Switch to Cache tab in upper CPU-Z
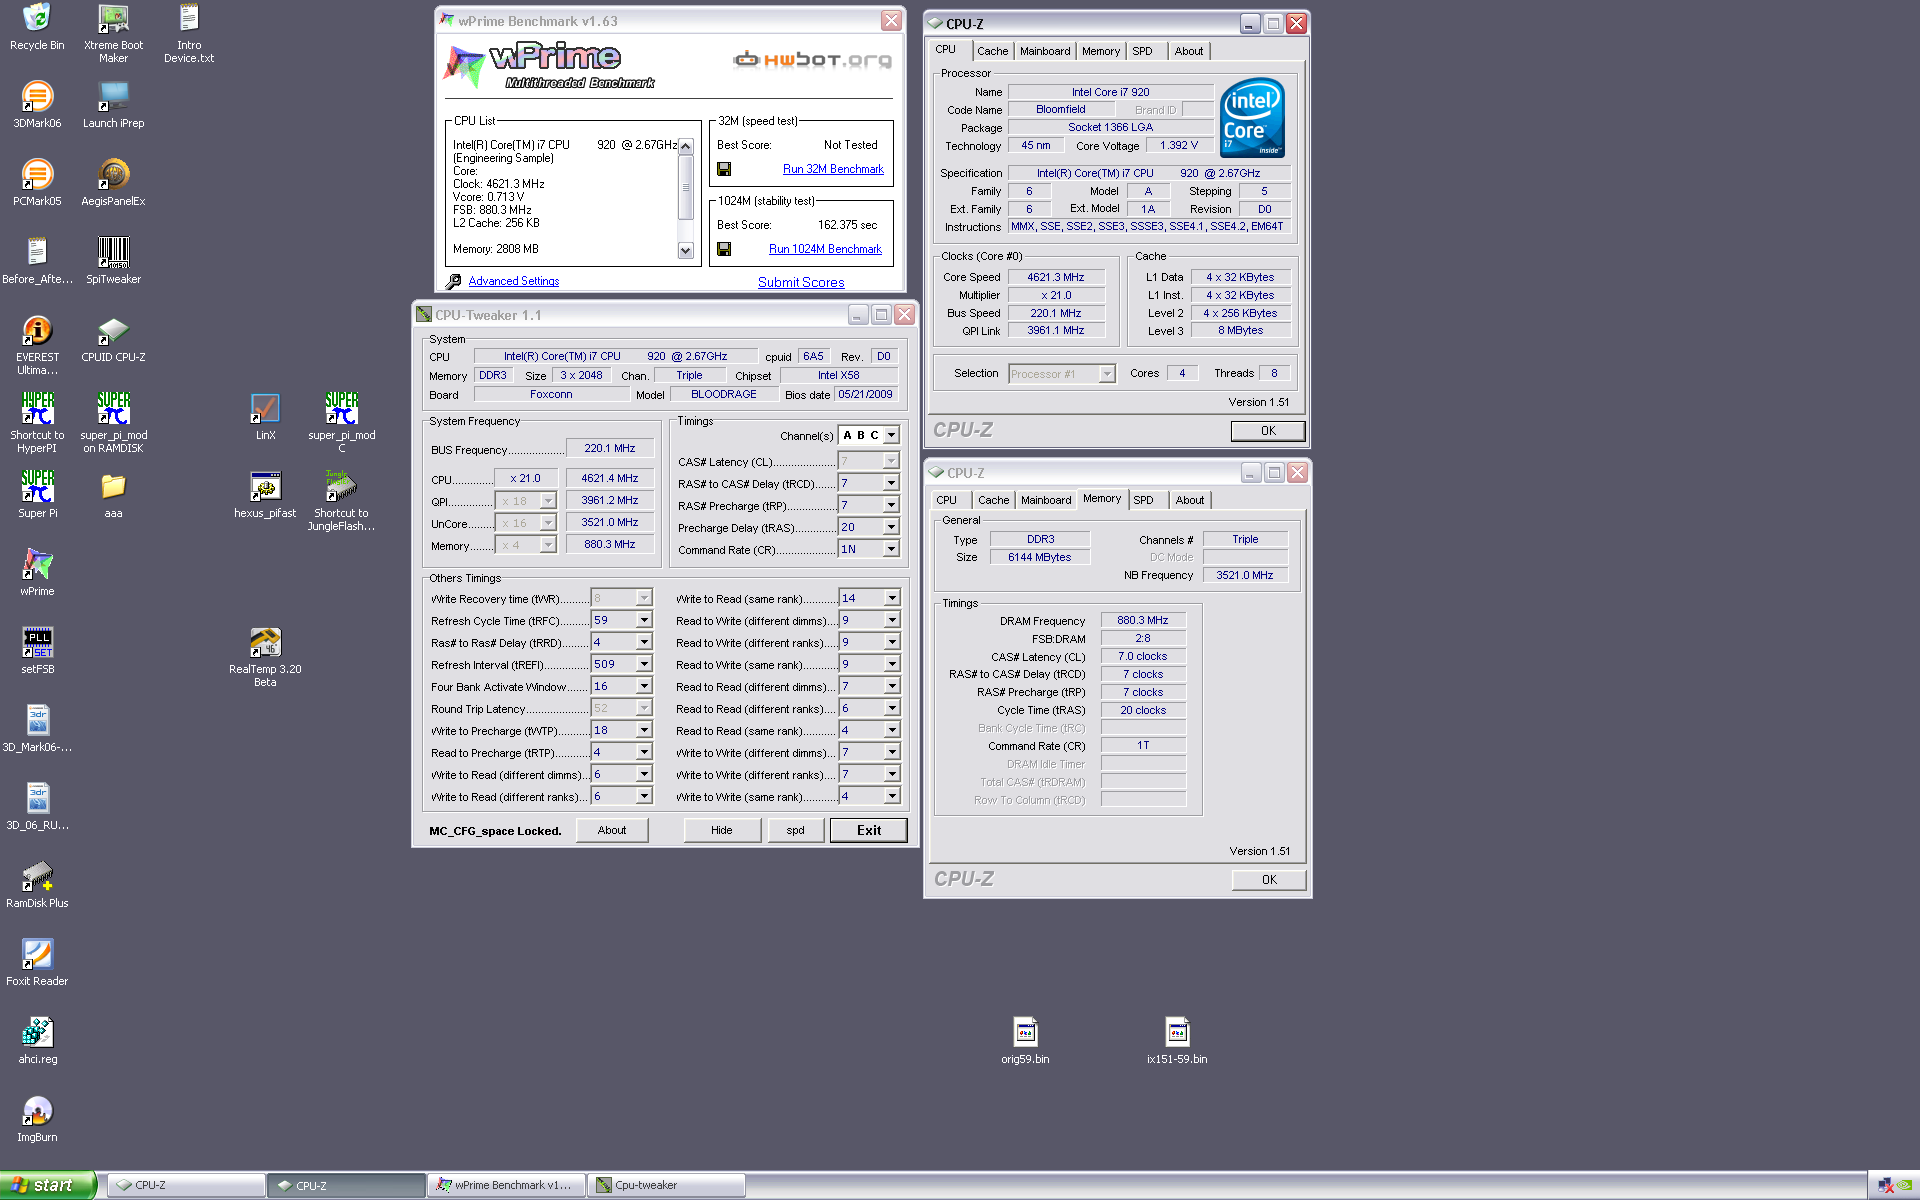1920x1200 pixels. pyautogui.click(x=992, y=51)
